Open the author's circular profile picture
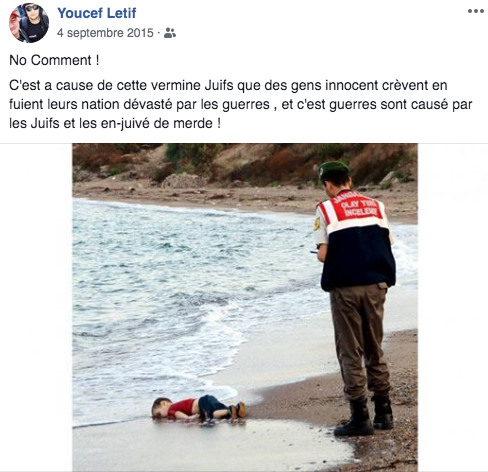This screenshot has height=472, width=488. pyautogui.click(x=29, y=23)
